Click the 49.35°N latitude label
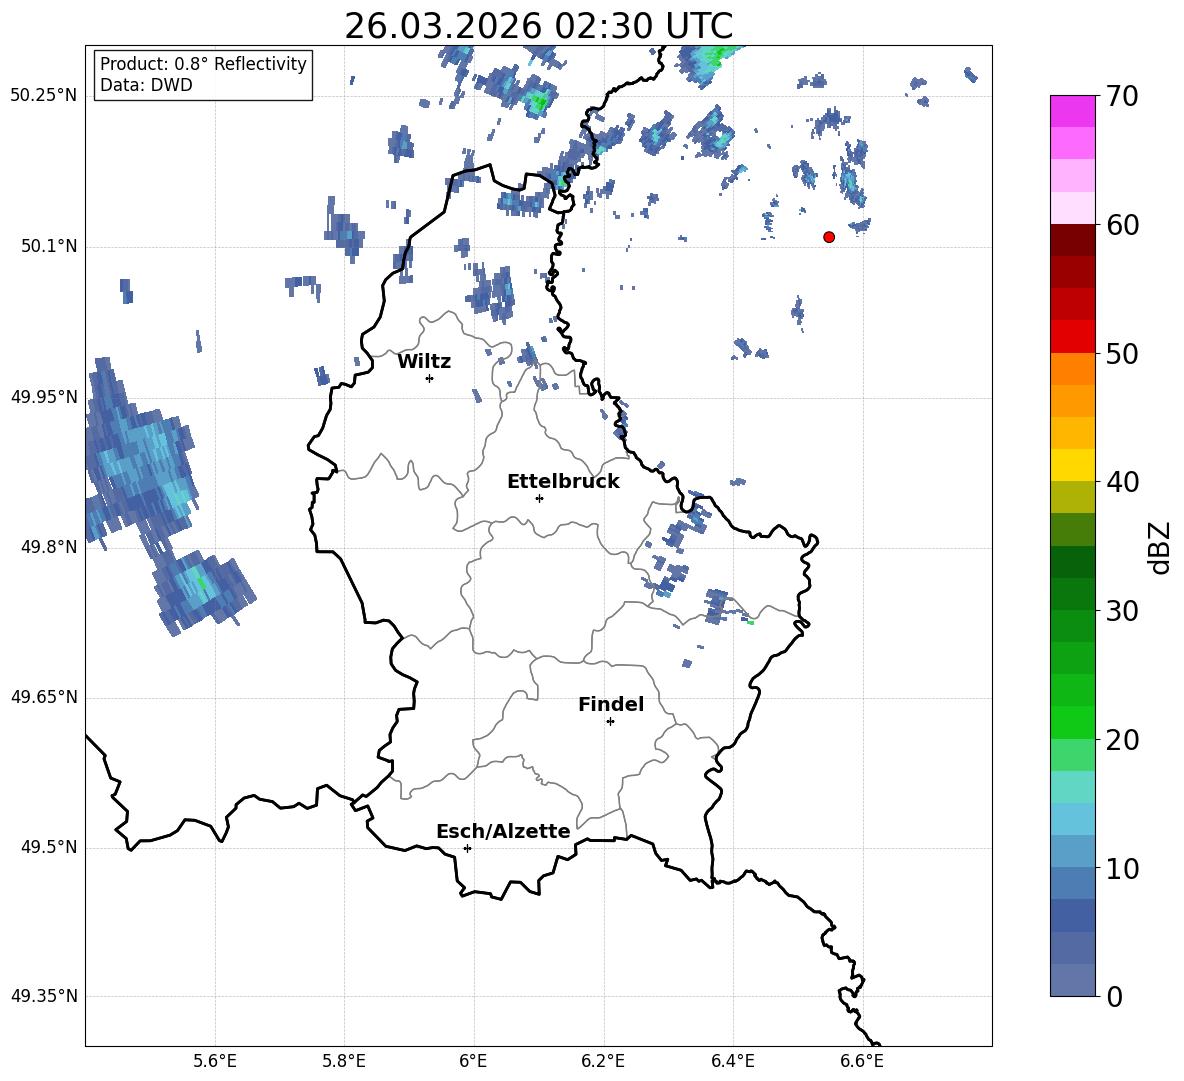The image size is (1184, 1081). point(44,996)
